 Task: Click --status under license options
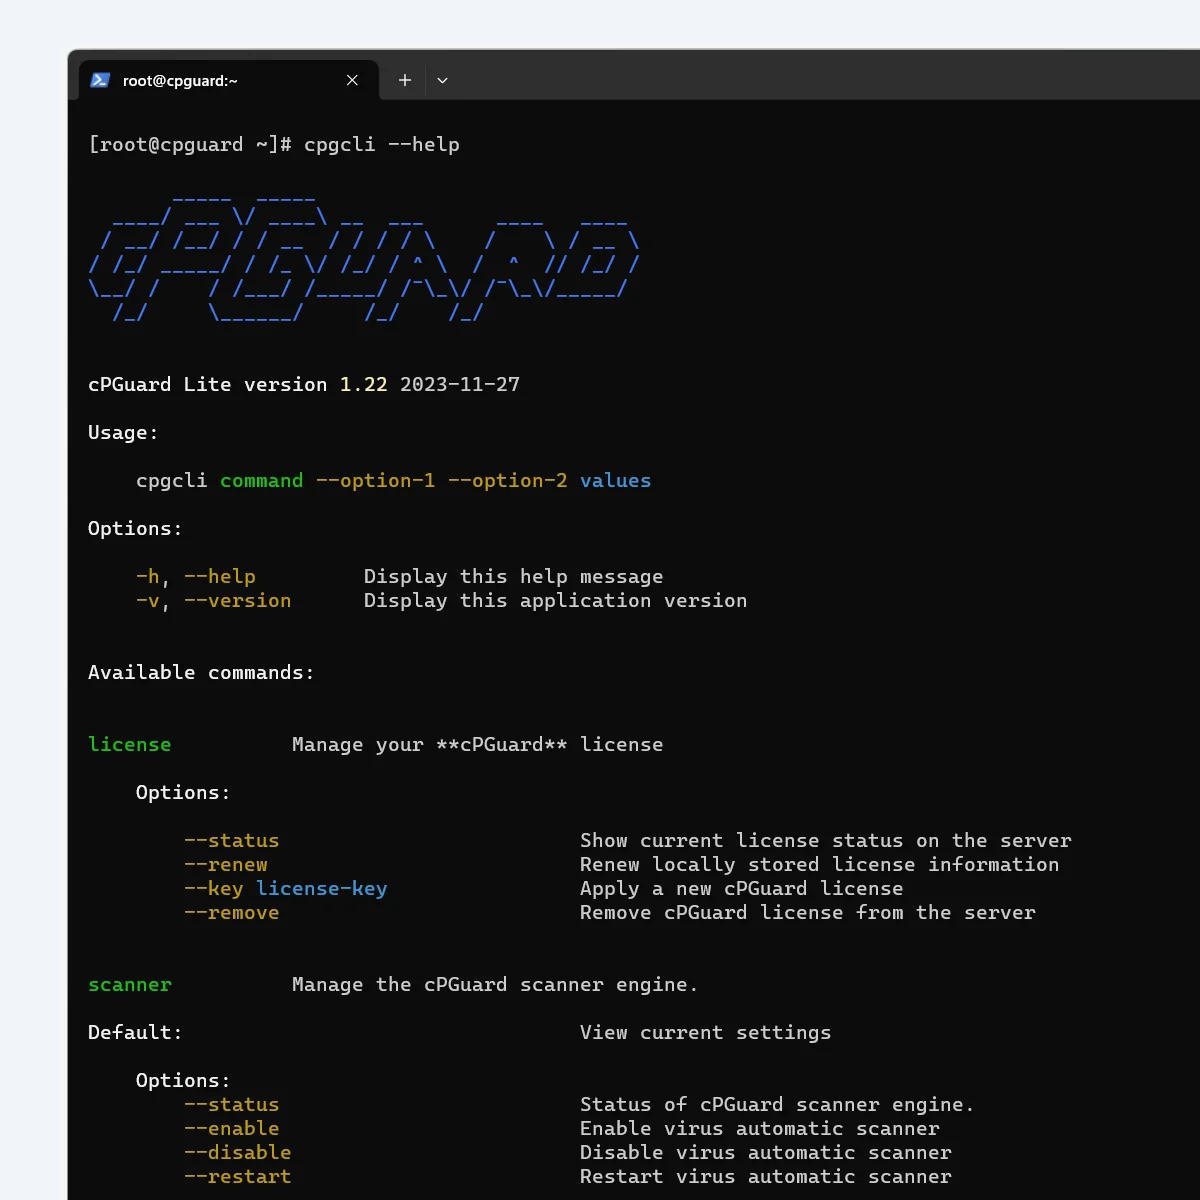coord(231,840)
